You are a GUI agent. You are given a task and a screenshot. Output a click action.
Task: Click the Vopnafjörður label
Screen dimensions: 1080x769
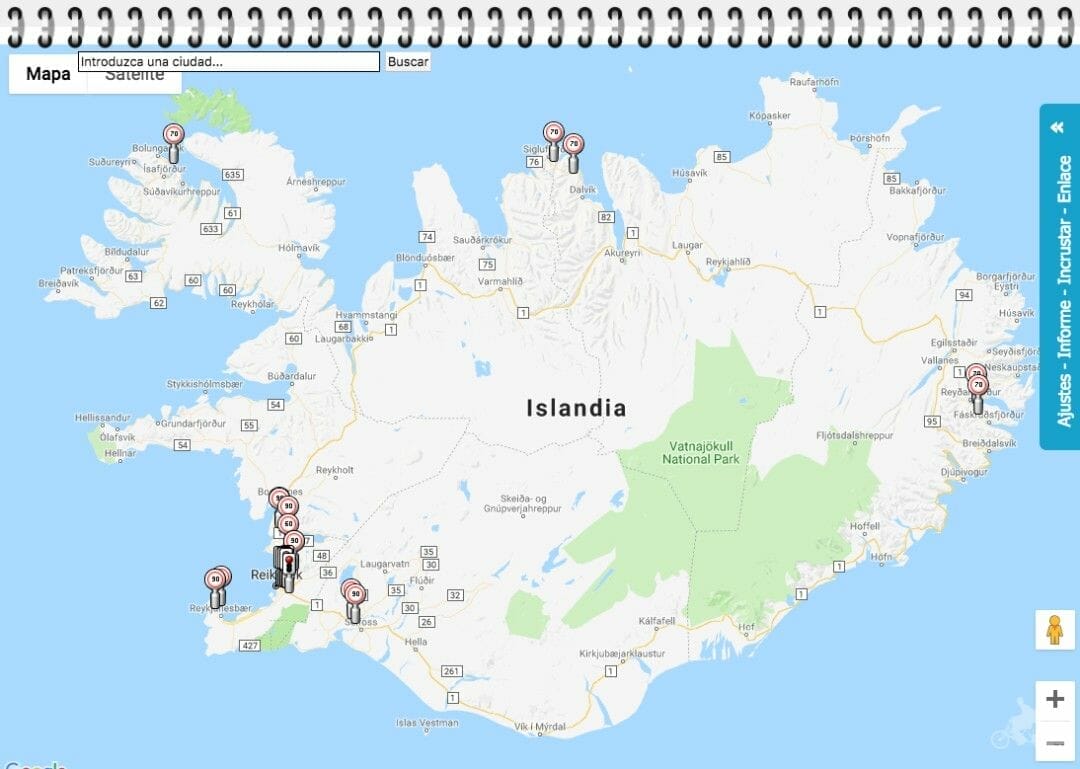point(915,237)
